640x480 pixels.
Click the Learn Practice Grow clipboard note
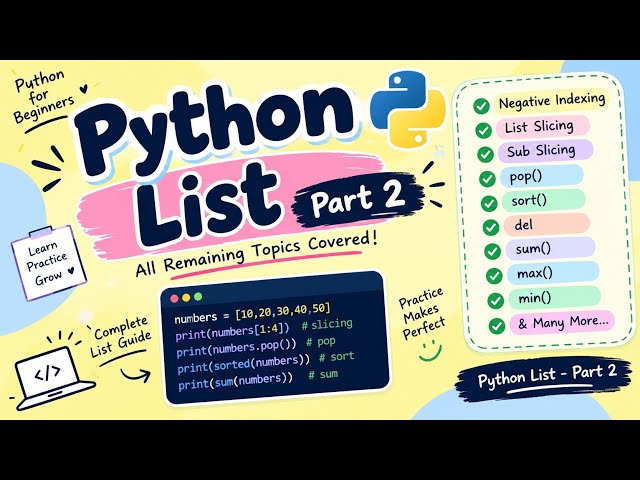pyautogui.click(x=49, y=262)
